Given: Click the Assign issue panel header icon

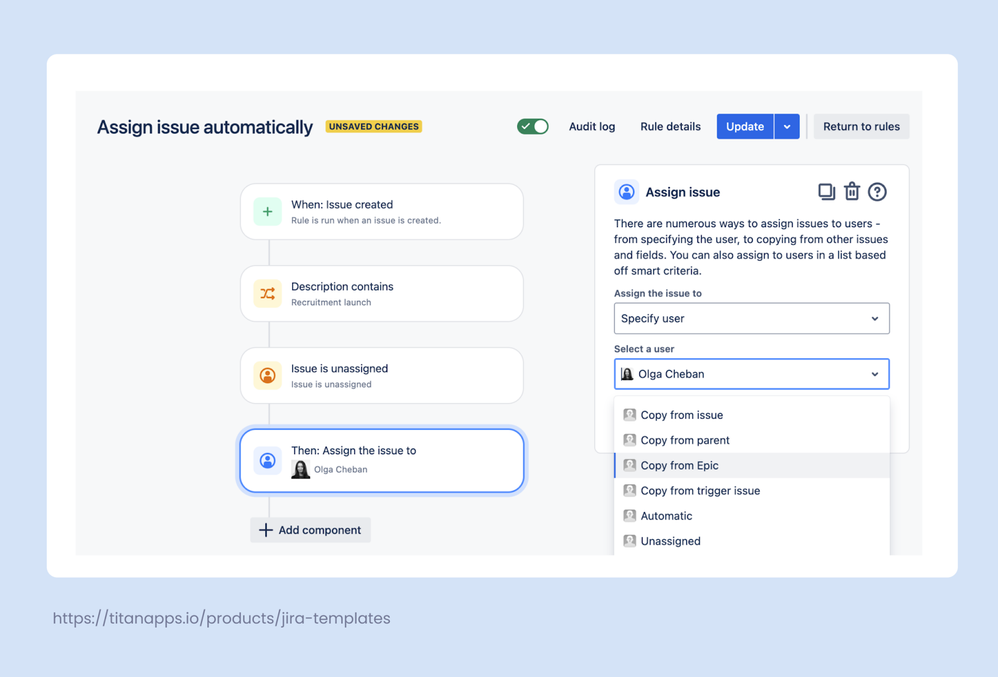Looking at the screenshot, I should pos(626,192).
